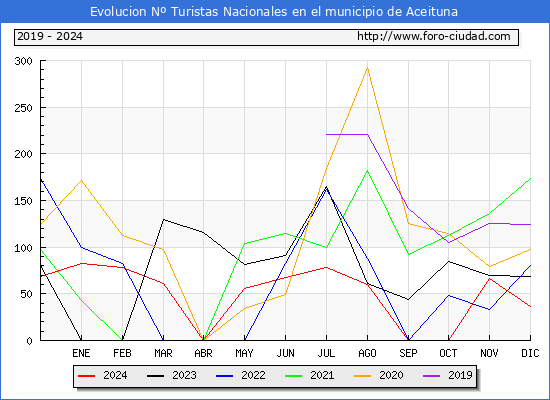Select the 2024 legend label
This screenshot has height=400, width=550.
click(115, 375)
